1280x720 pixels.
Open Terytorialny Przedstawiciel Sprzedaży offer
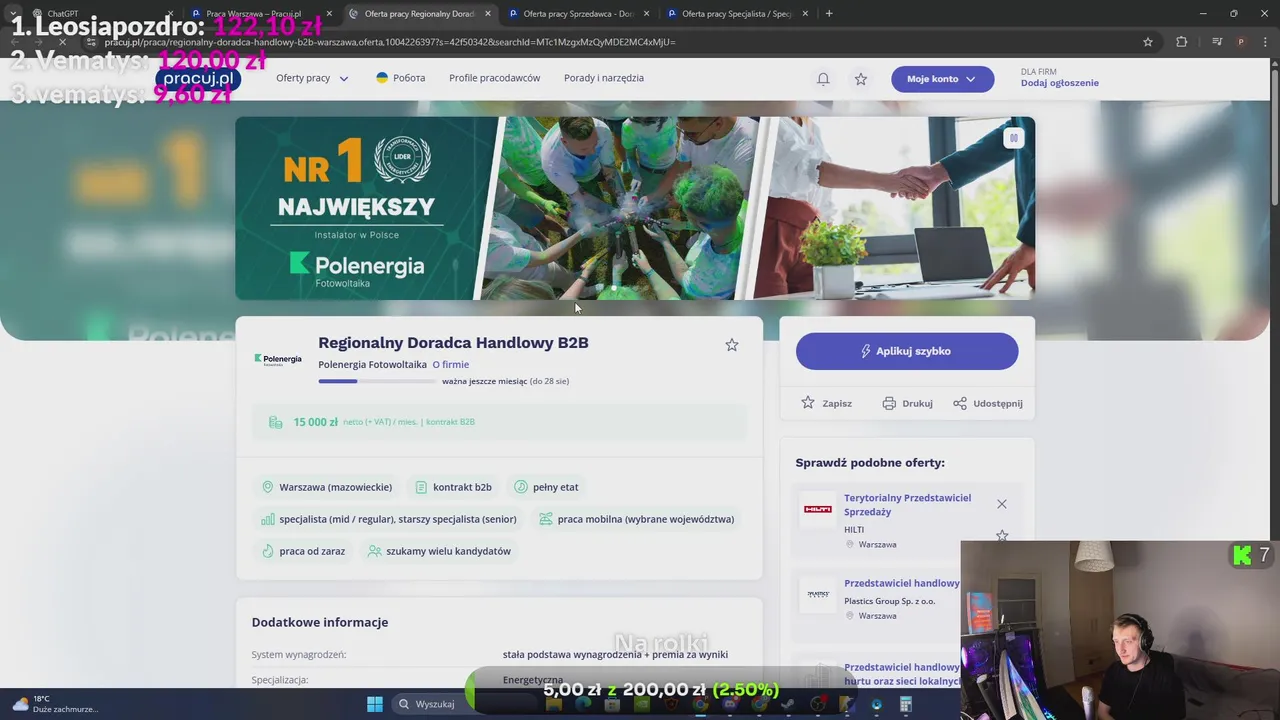coord(907,505)
